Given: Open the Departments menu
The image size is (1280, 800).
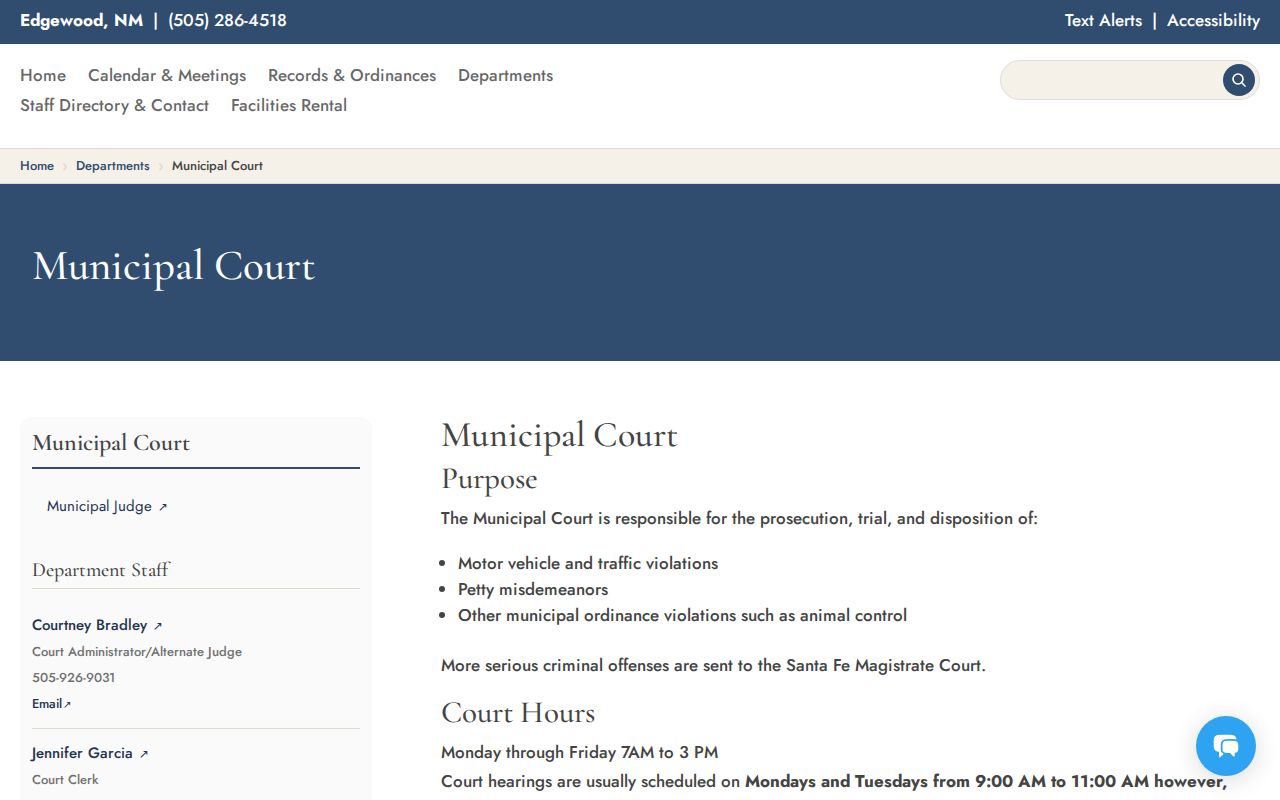Looking at the screenshot, I should pyautogui.click(x=505, y=75).
